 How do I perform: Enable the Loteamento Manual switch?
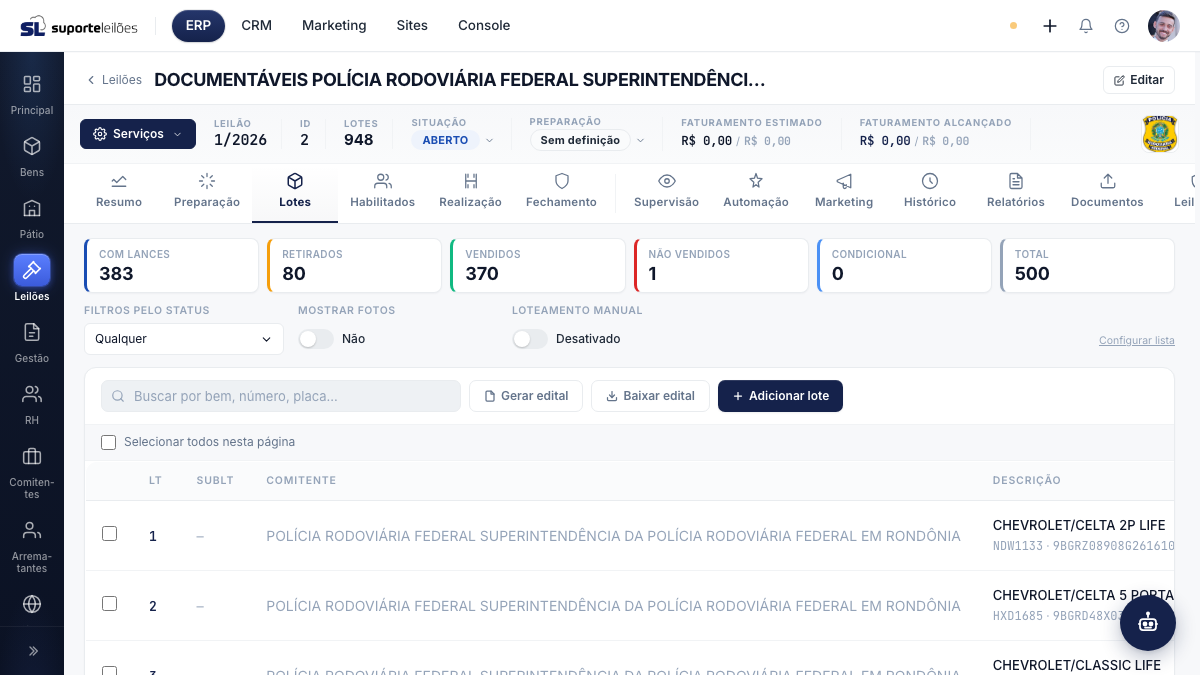[530, 339]
